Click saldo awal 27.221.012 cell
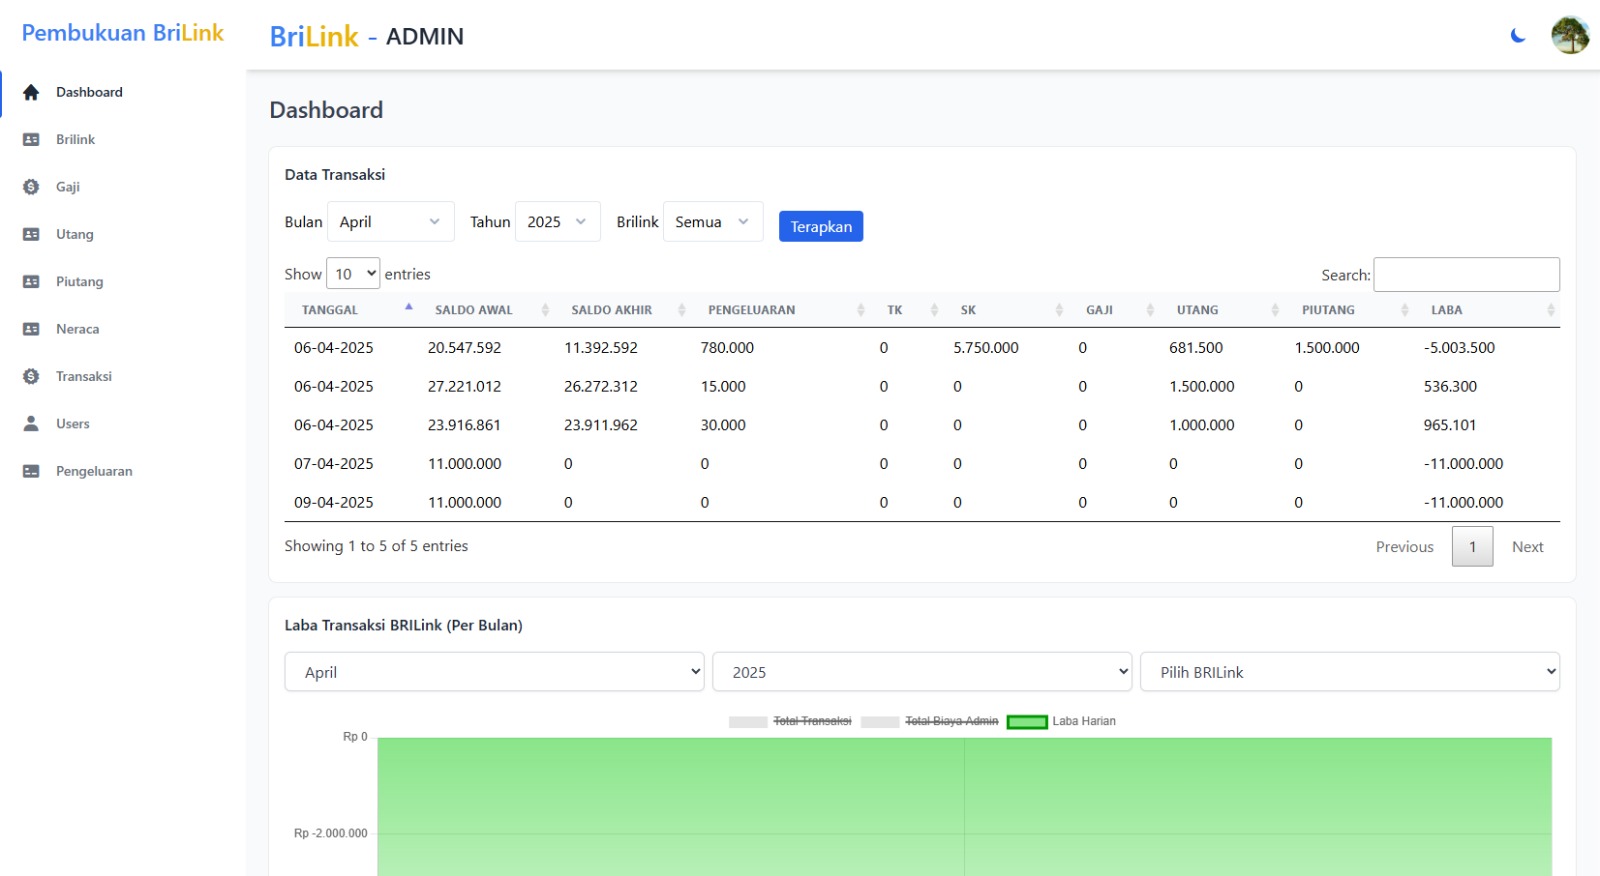Viewport: 1600px width, 876px height. [x=464, y=387]
